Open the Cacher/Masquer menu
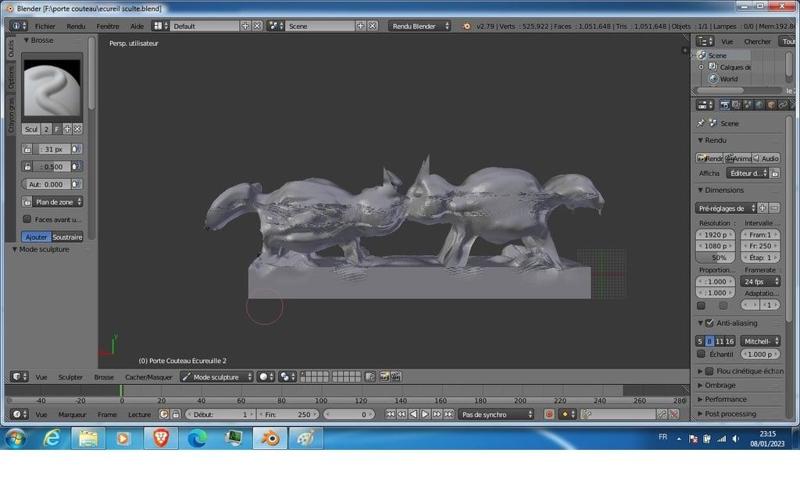800x485 pixels. coord(148,377)
